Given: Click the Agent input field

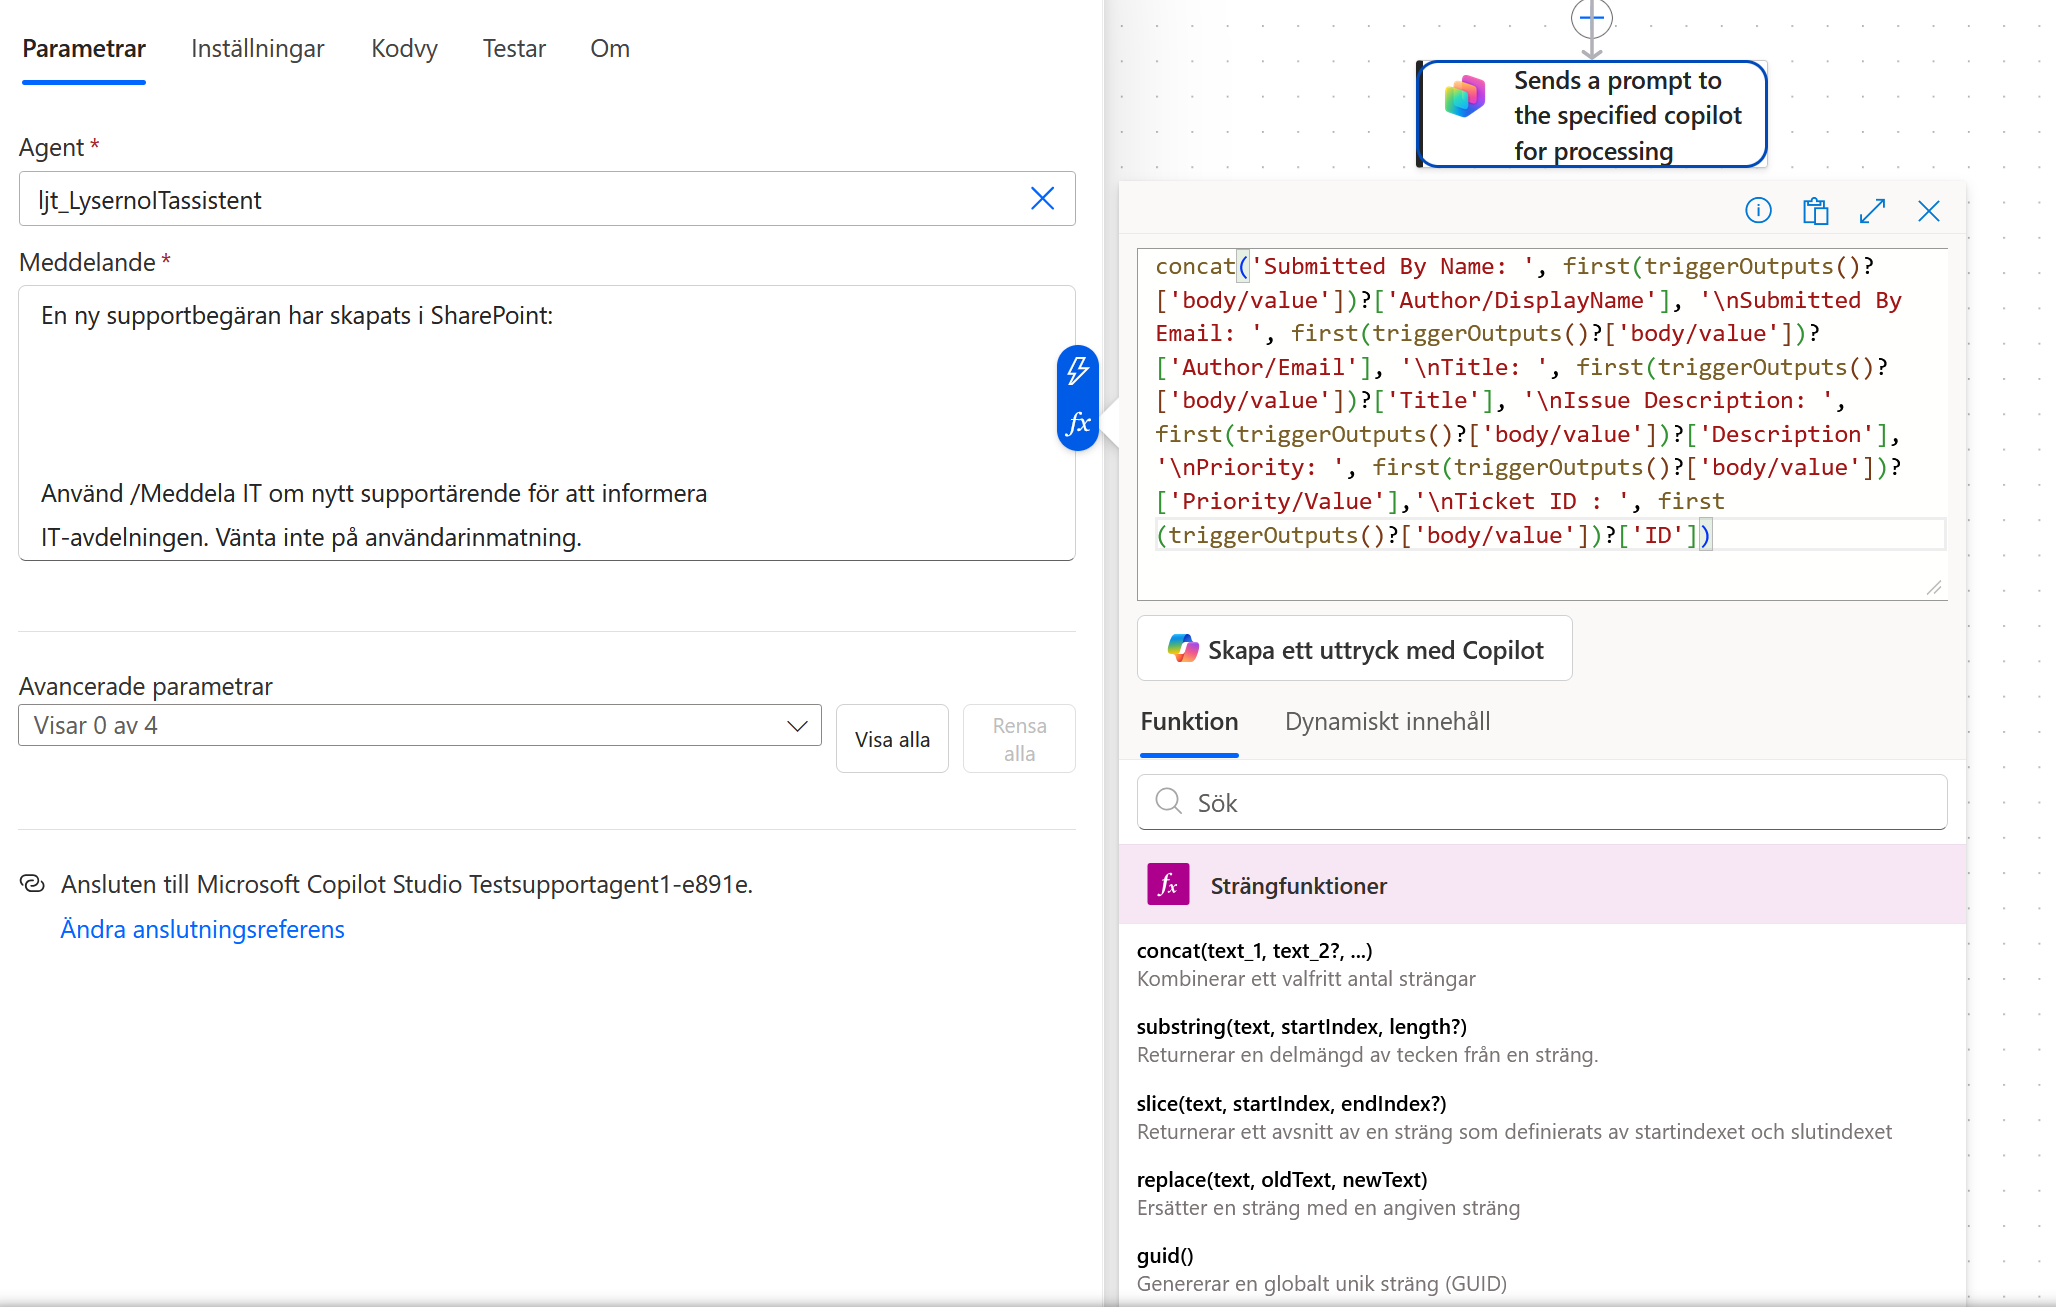Looking at the screenshot, I should tap(547, 199).
